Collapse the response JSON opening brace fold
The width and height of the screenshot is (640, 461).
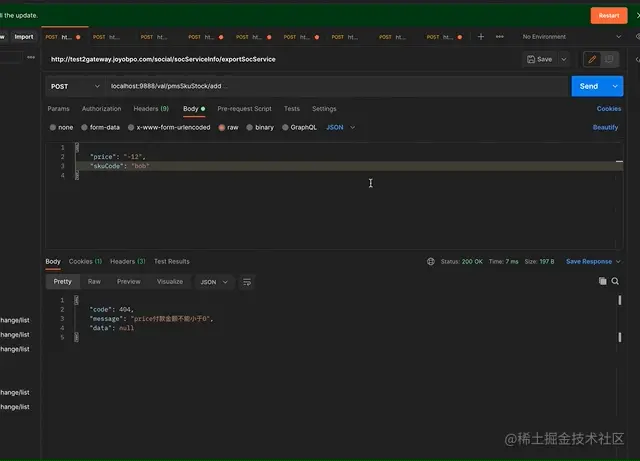click(x=76, y=300)
